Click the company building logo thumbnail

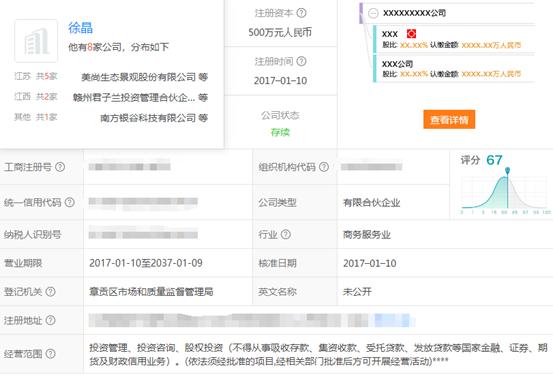[36, 41]
